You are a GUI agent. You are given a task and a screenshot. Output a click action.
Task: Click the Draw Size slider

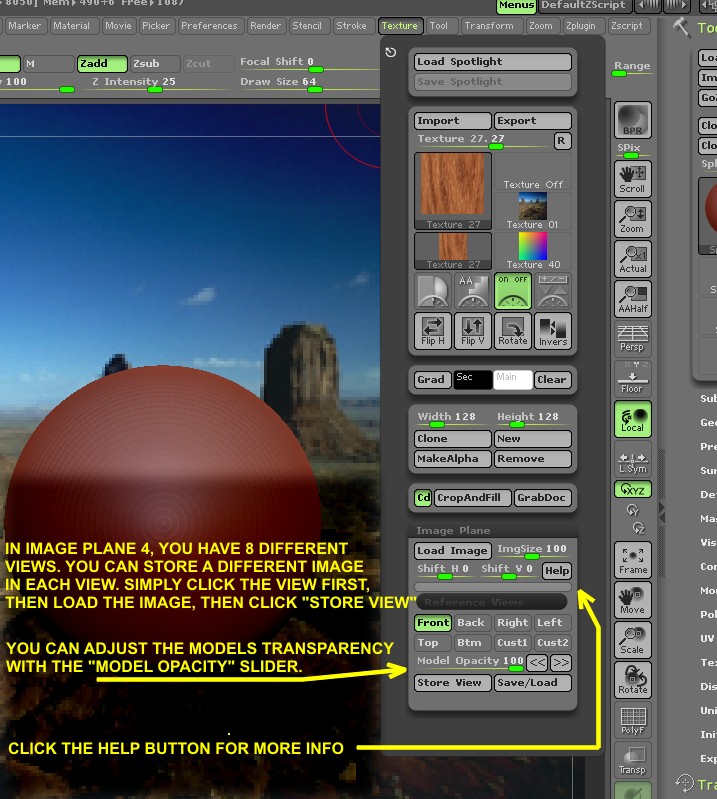coord(308,84)
